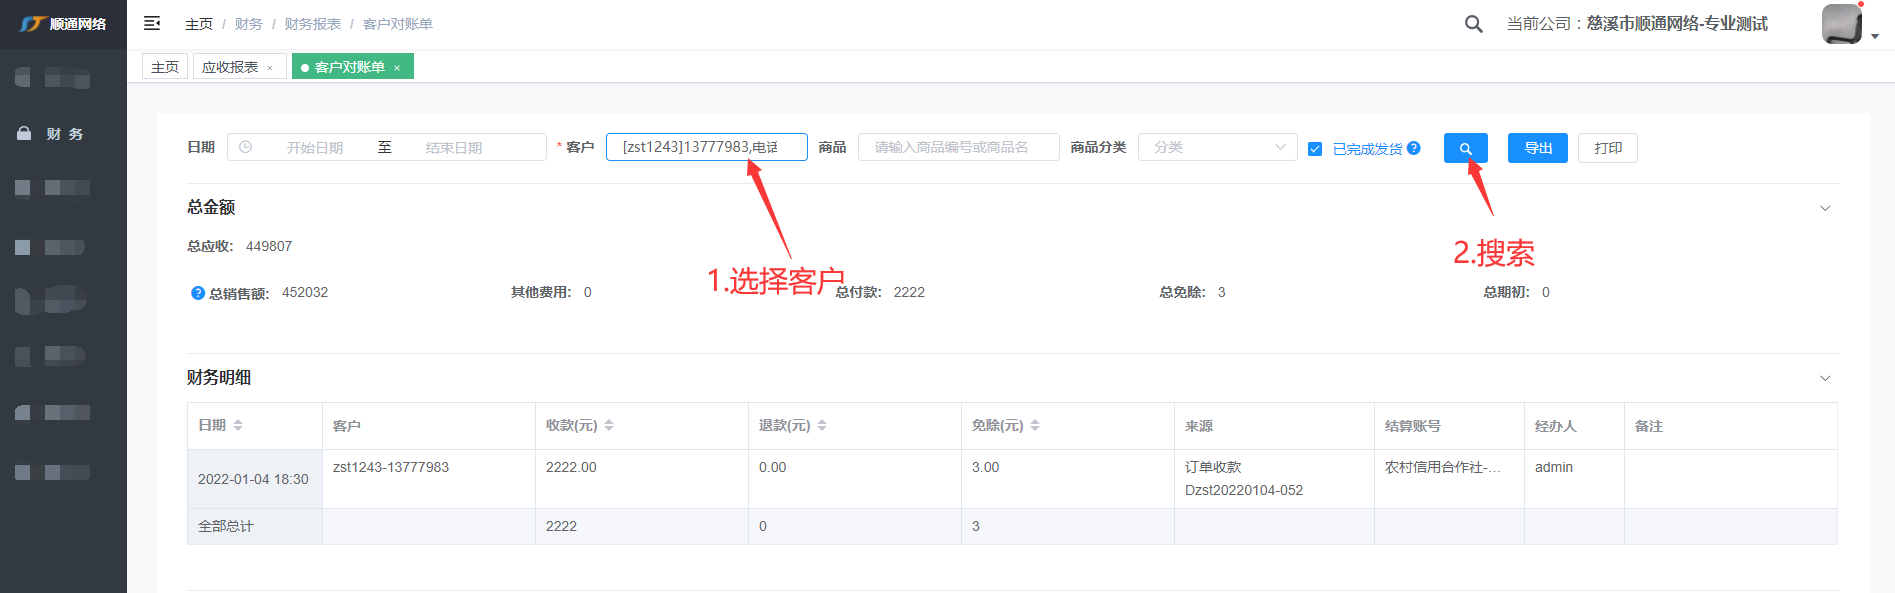Collapse the 财务明细 section
This screenshot has width=1895, height=593.
(x=1824, y=378)
